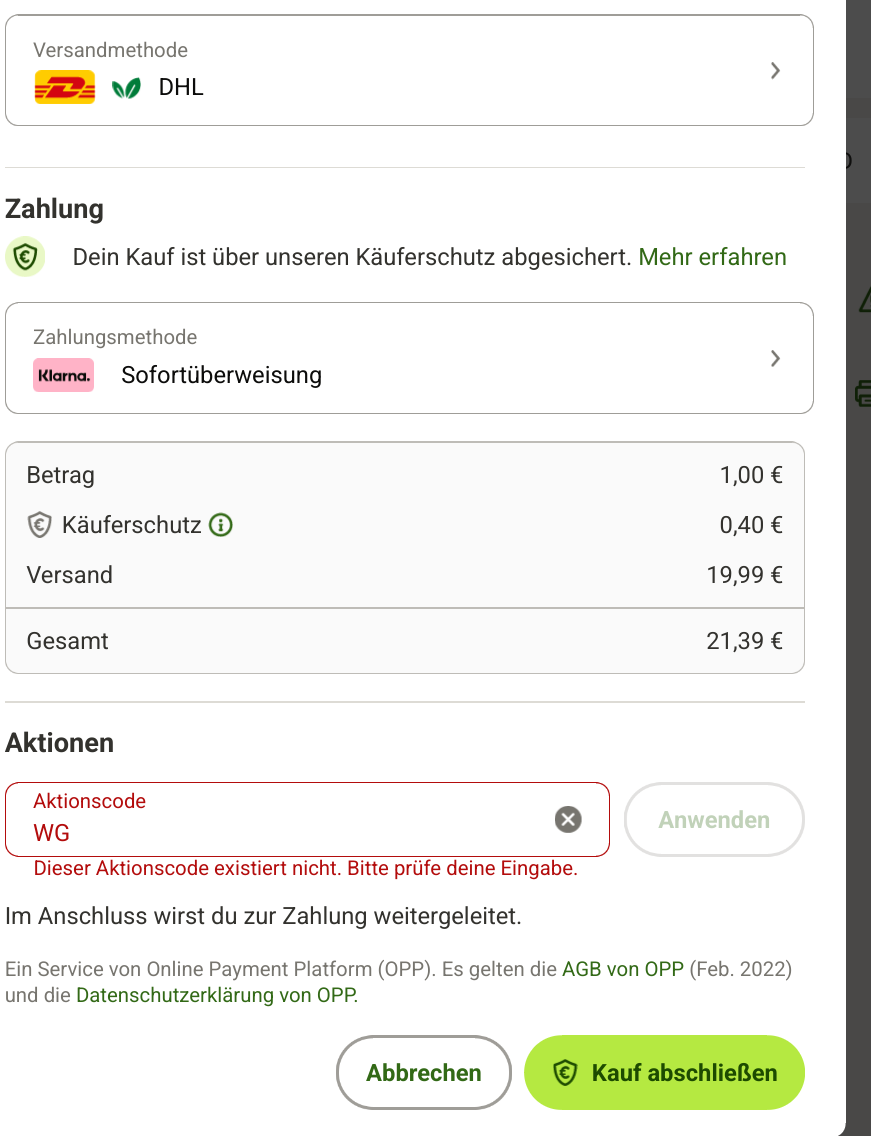Open AGB von OPP link
The height and width of the screenshot is (1136, 871).
[x=623, y=969]
